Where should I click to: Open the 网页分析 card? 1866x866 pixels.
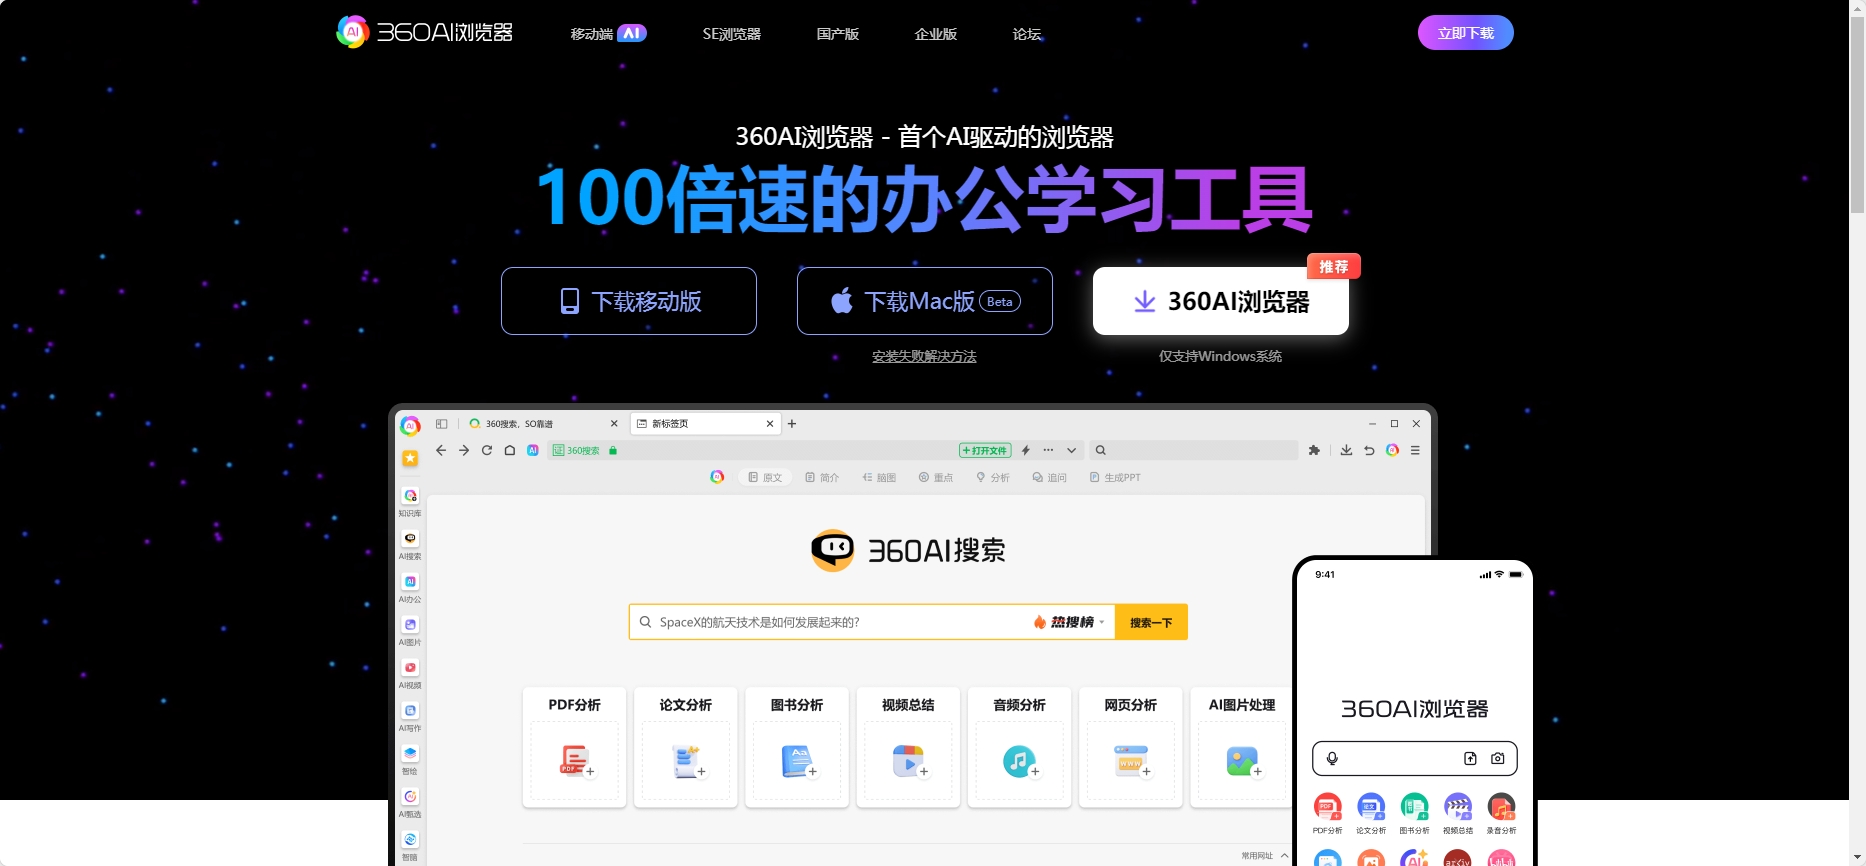1131,746
